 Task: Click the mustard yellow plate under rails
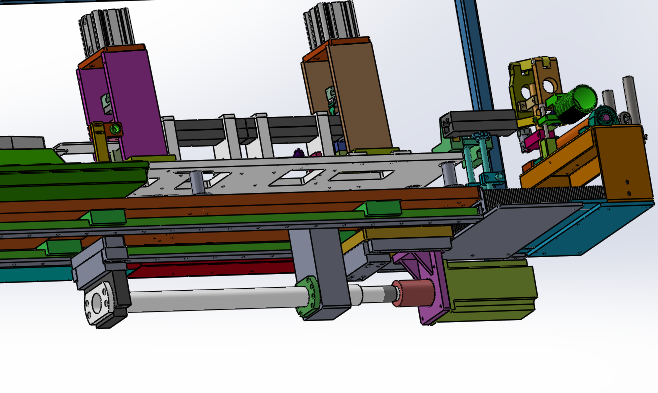point(399,237)
